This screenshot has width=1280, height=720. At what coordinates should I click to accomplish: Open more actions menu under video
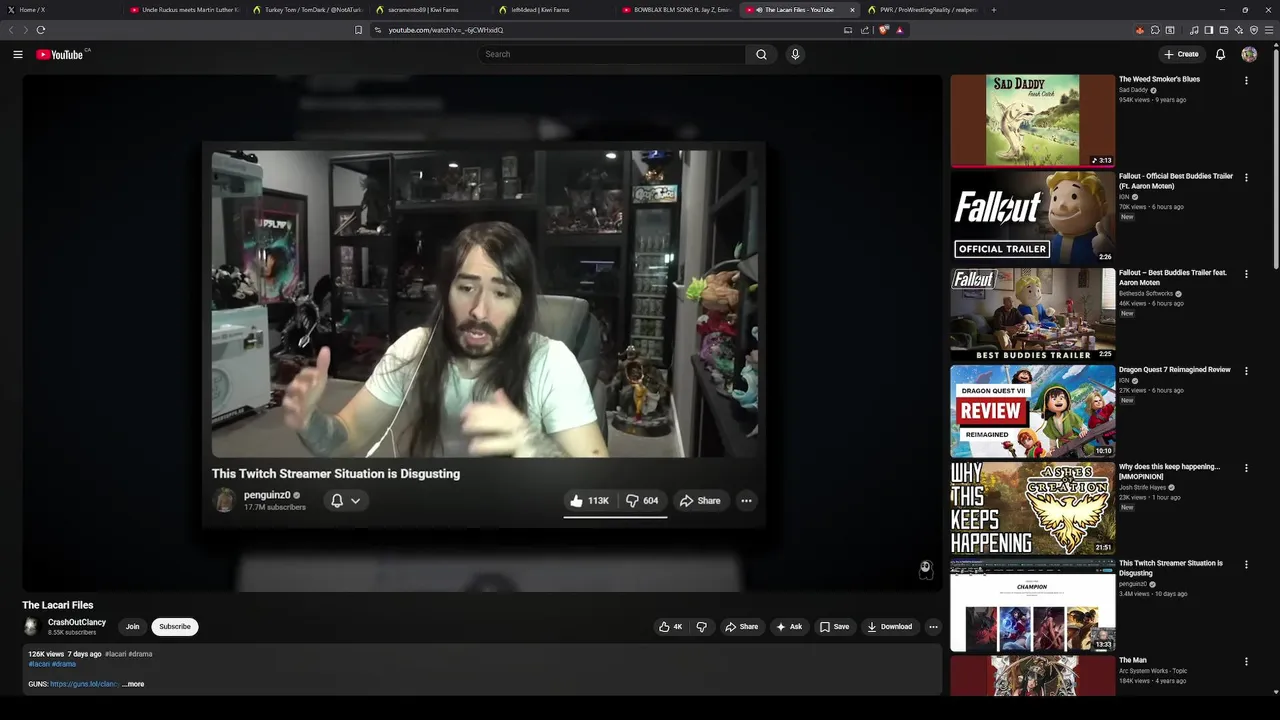click(x=933, y=627)
